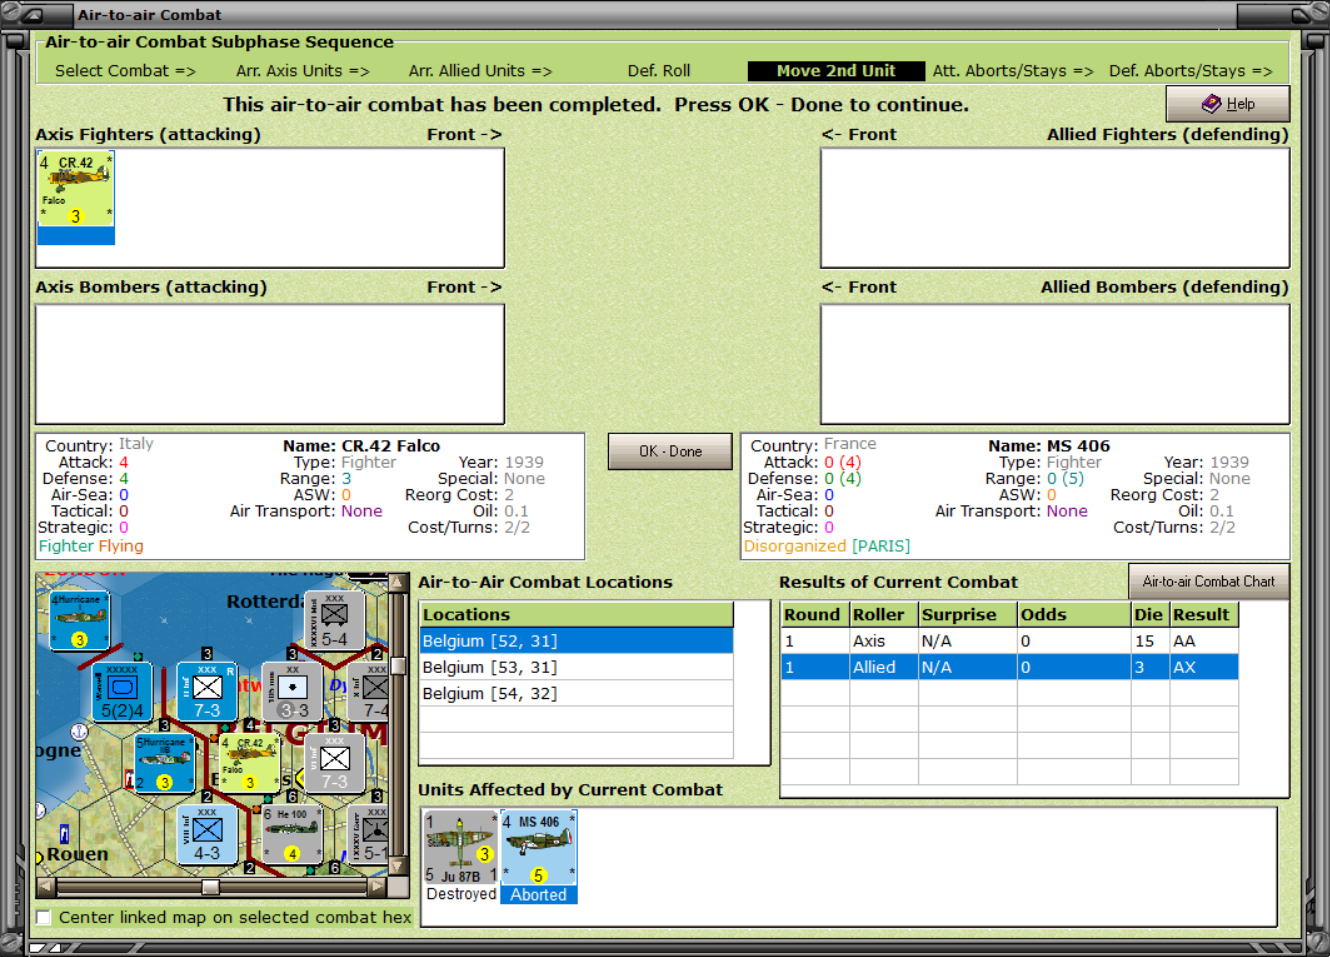The image size is (1330, 957).
Task: Click the die value 15 cell
Action: coord(1150,641)
